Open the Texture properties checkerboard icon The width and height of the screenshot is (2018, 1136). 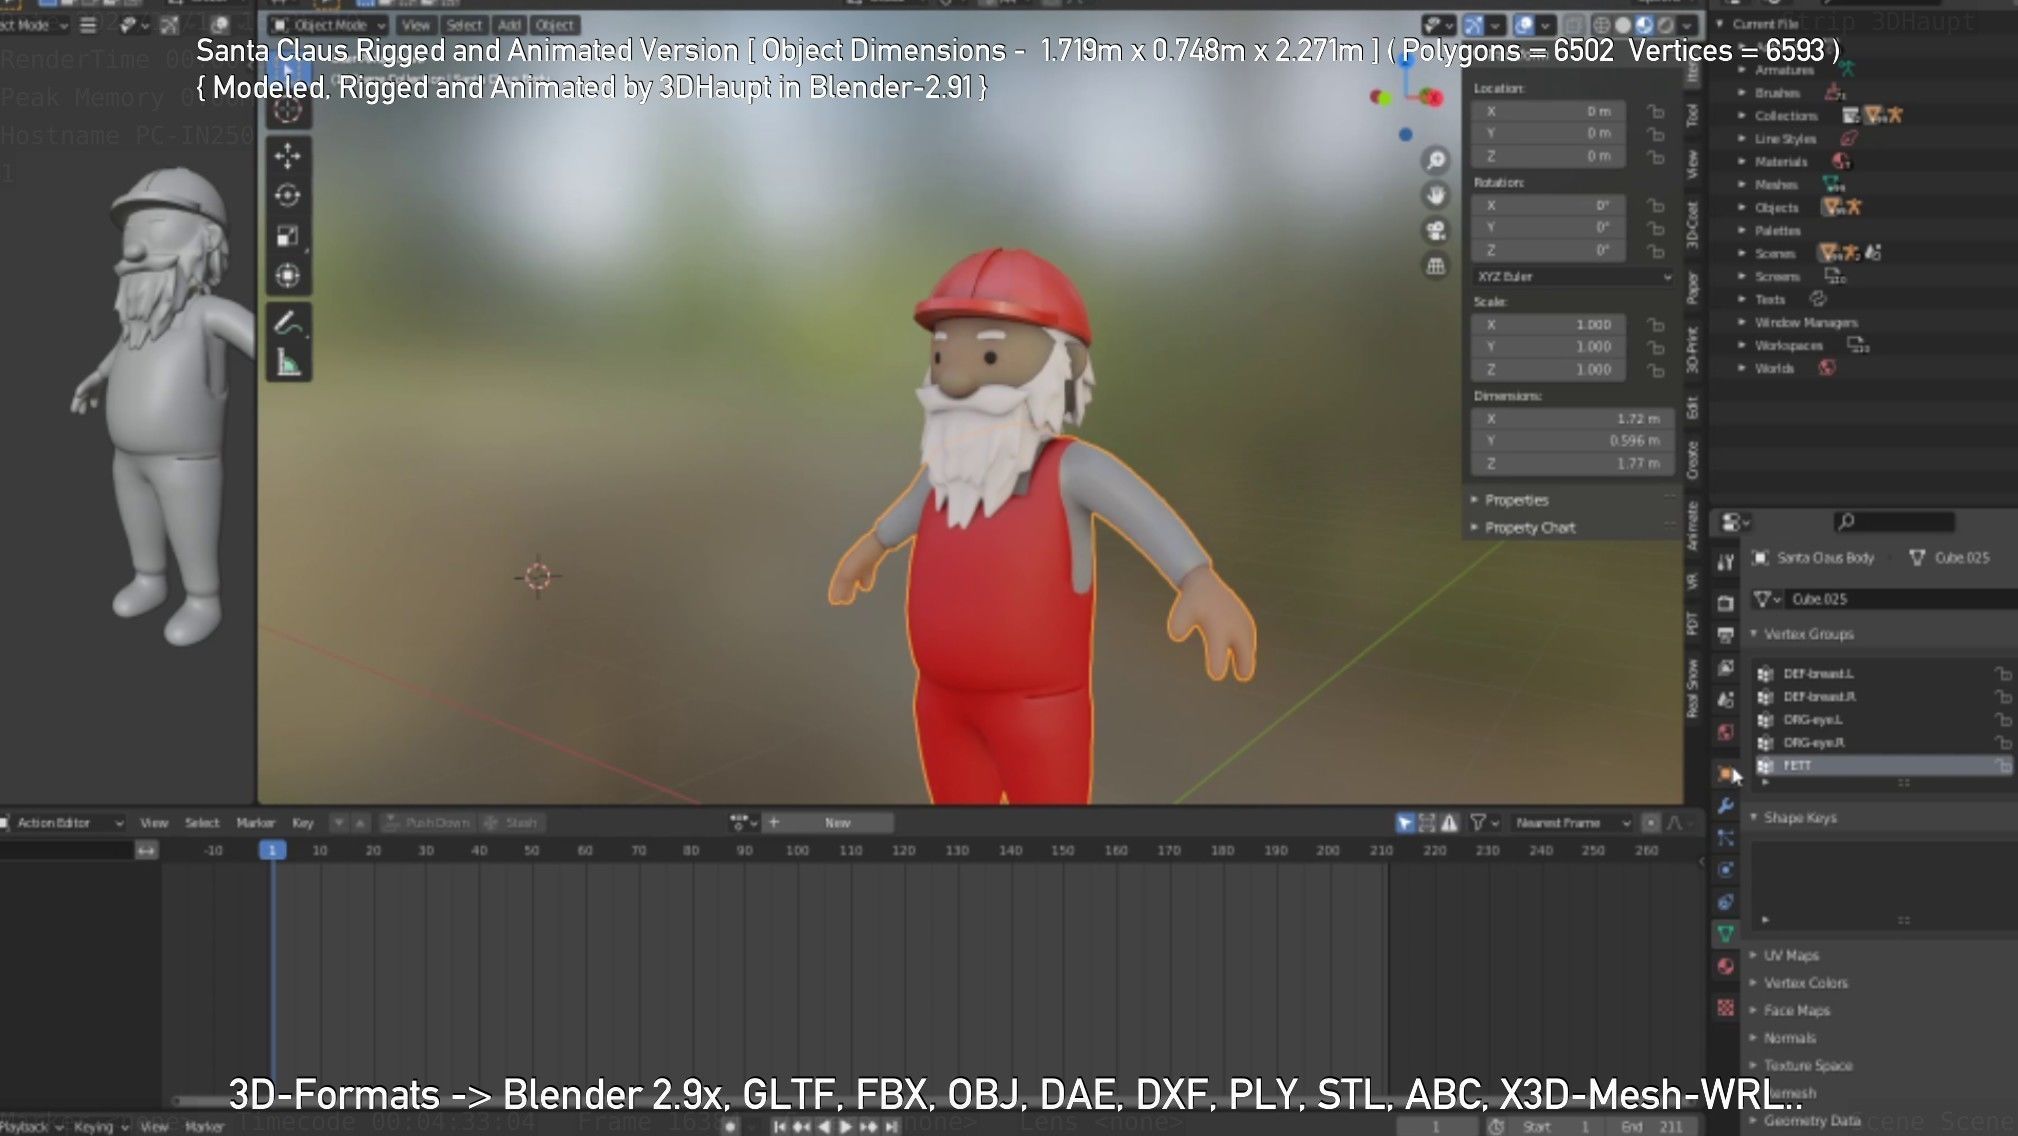pos(1725,1007)
